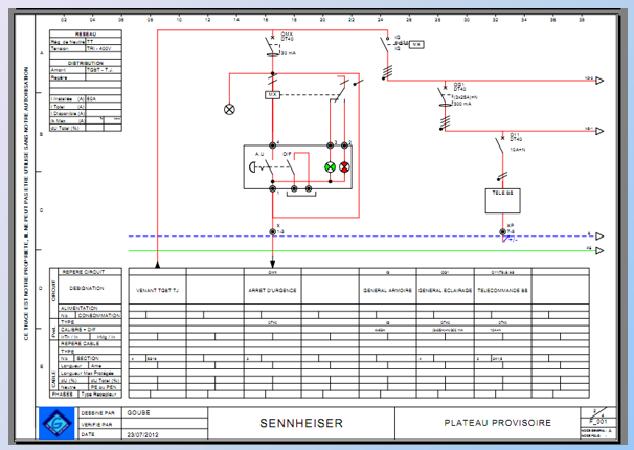Click the vertical copyright notice on left margin
The height and width of the screenshot is (450, 634).
click(x=26, y=203)
